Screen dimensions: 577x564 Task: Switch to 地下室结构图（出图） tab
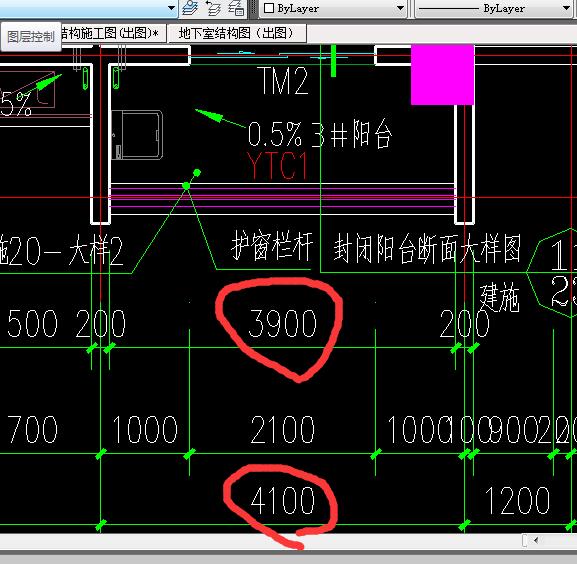(237, 33)
